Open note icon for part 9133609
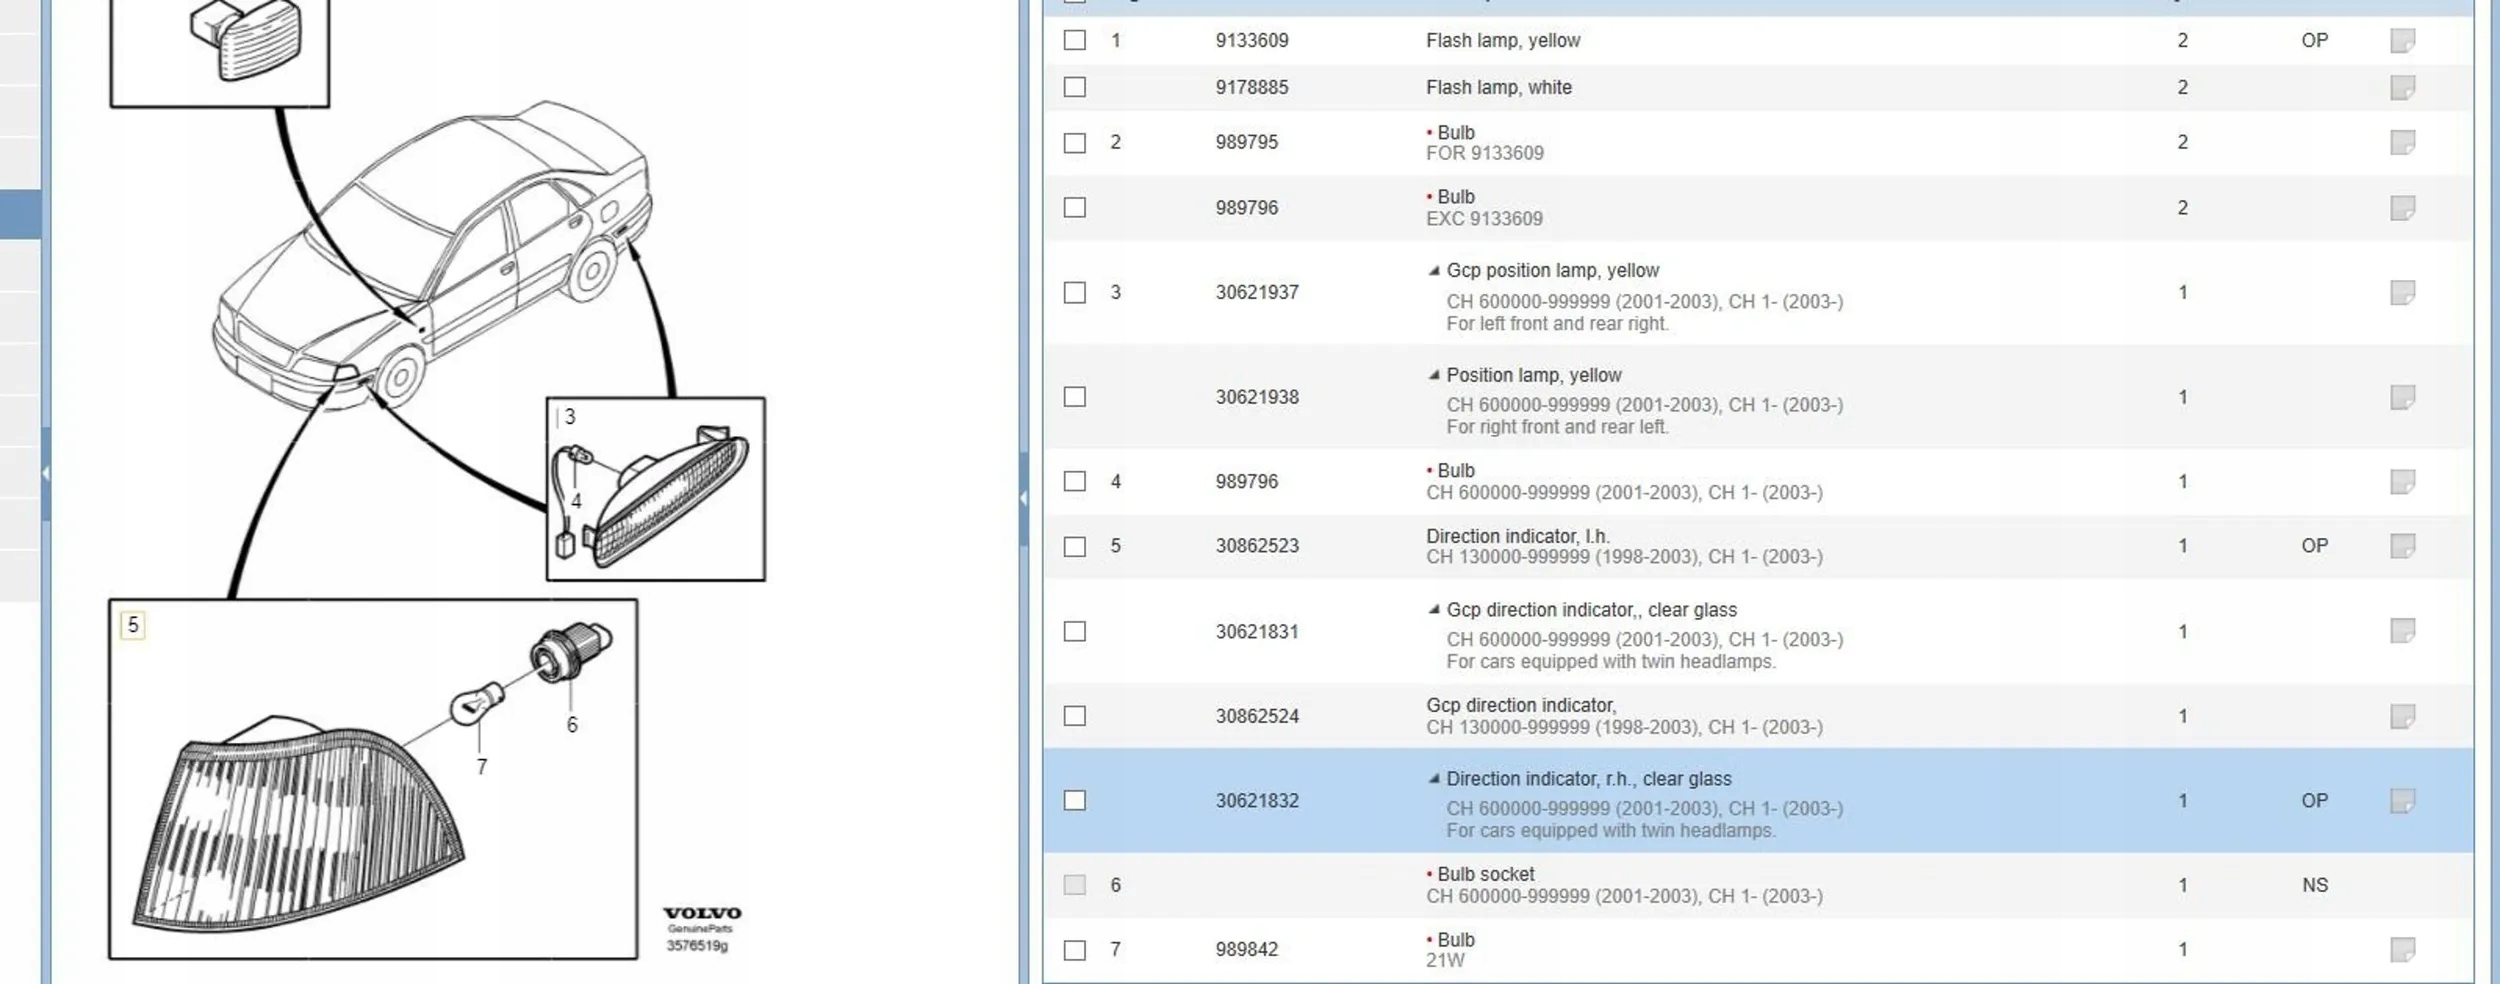The width and height of the screenshot is (2500, 984). pos(2402,41)
